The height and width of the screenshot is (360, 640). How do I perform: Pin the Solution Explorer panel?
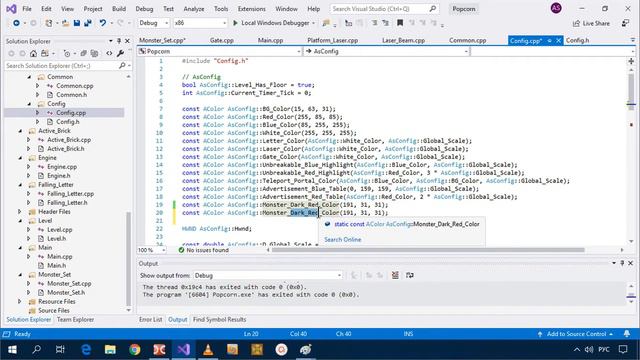(119, 41)
